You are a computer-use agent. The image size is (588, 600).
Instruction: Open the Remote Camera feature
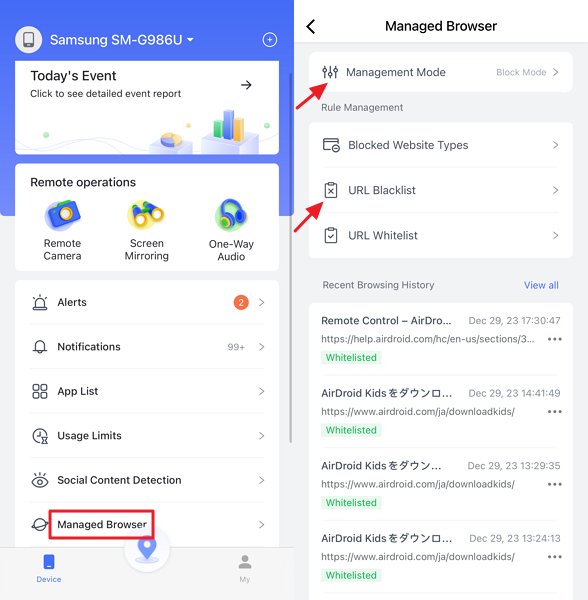click(x=62, y=230)
